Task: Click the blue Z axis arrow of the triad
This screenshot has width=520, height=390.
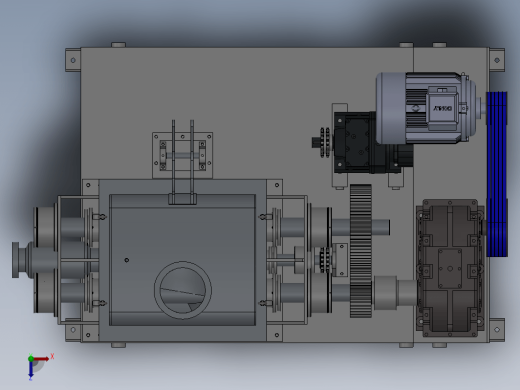Action: click(31, 369)
